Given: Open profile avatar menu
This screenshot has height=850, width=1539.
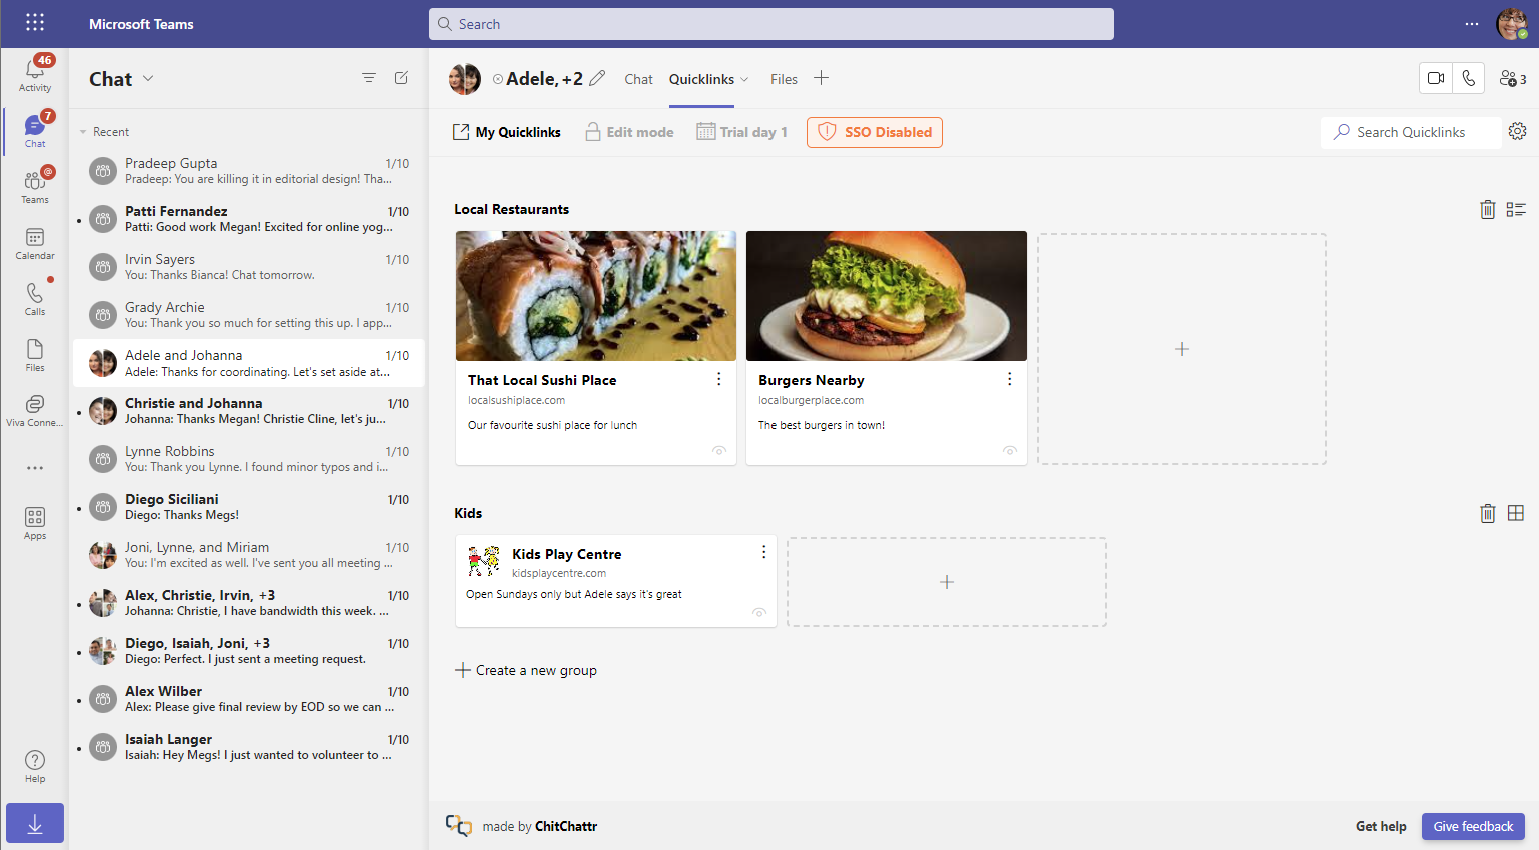Looking at the screenshot, I should [x=1511, y=24].
